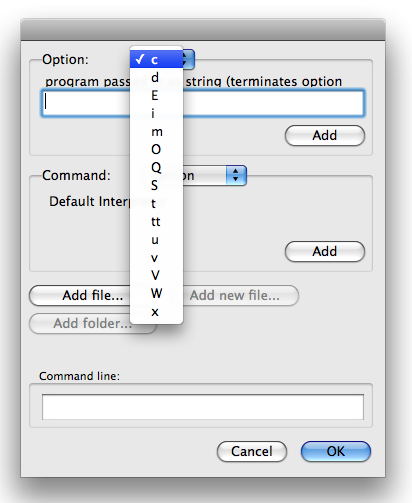Keep the checked 'c' option selected
This screenshot has height=503, width=412.
156,59
